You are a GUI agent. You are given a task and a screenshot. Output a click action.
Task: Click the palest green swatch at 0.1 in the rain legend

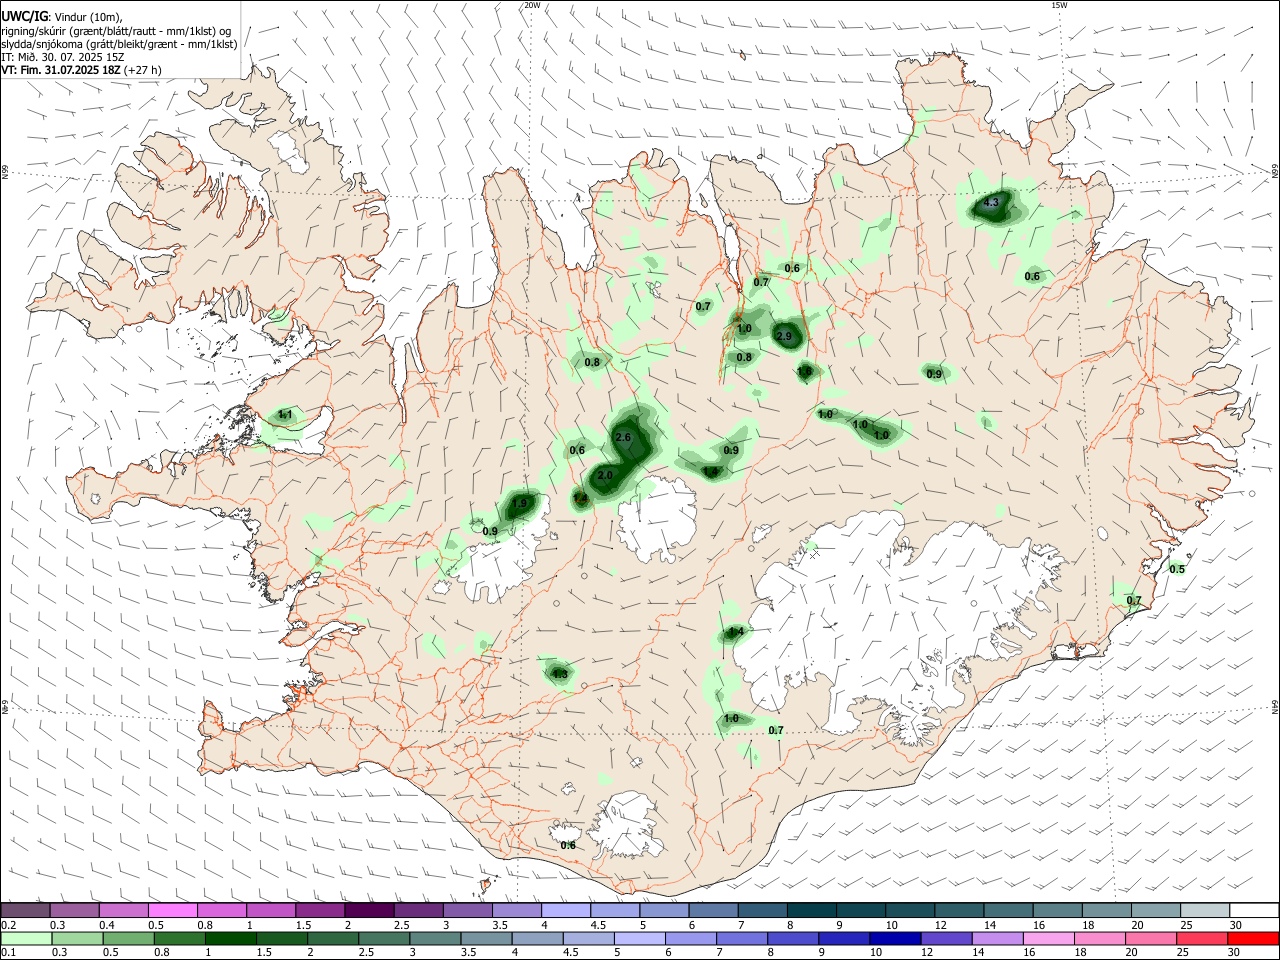point(25,939)
